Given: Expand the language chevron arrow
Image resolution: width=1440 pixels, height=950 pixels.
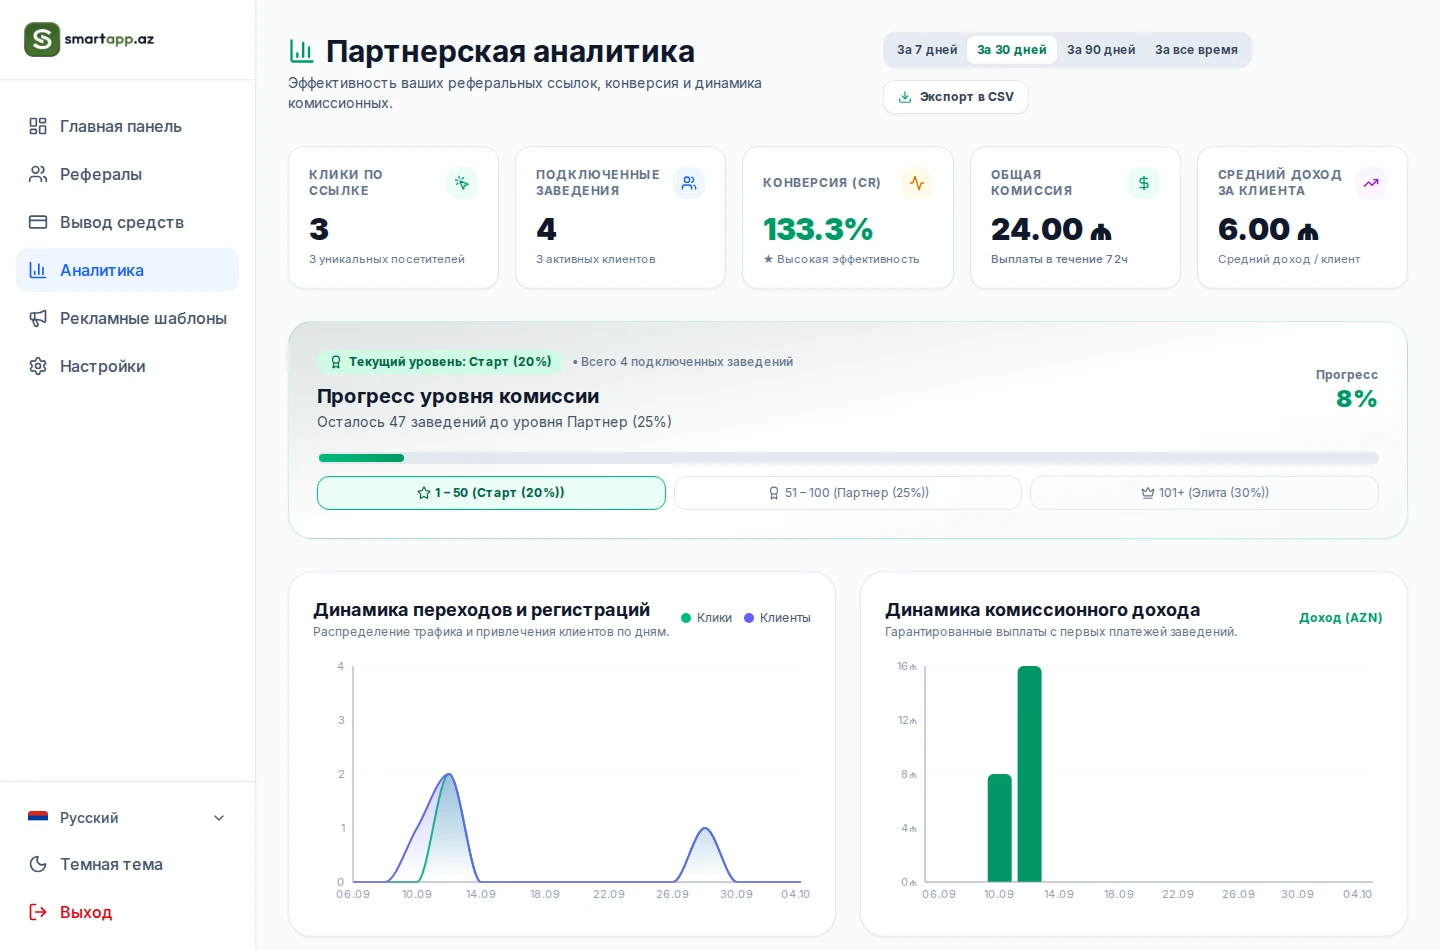Looking at the screenshot, I should tap(219, 818).
